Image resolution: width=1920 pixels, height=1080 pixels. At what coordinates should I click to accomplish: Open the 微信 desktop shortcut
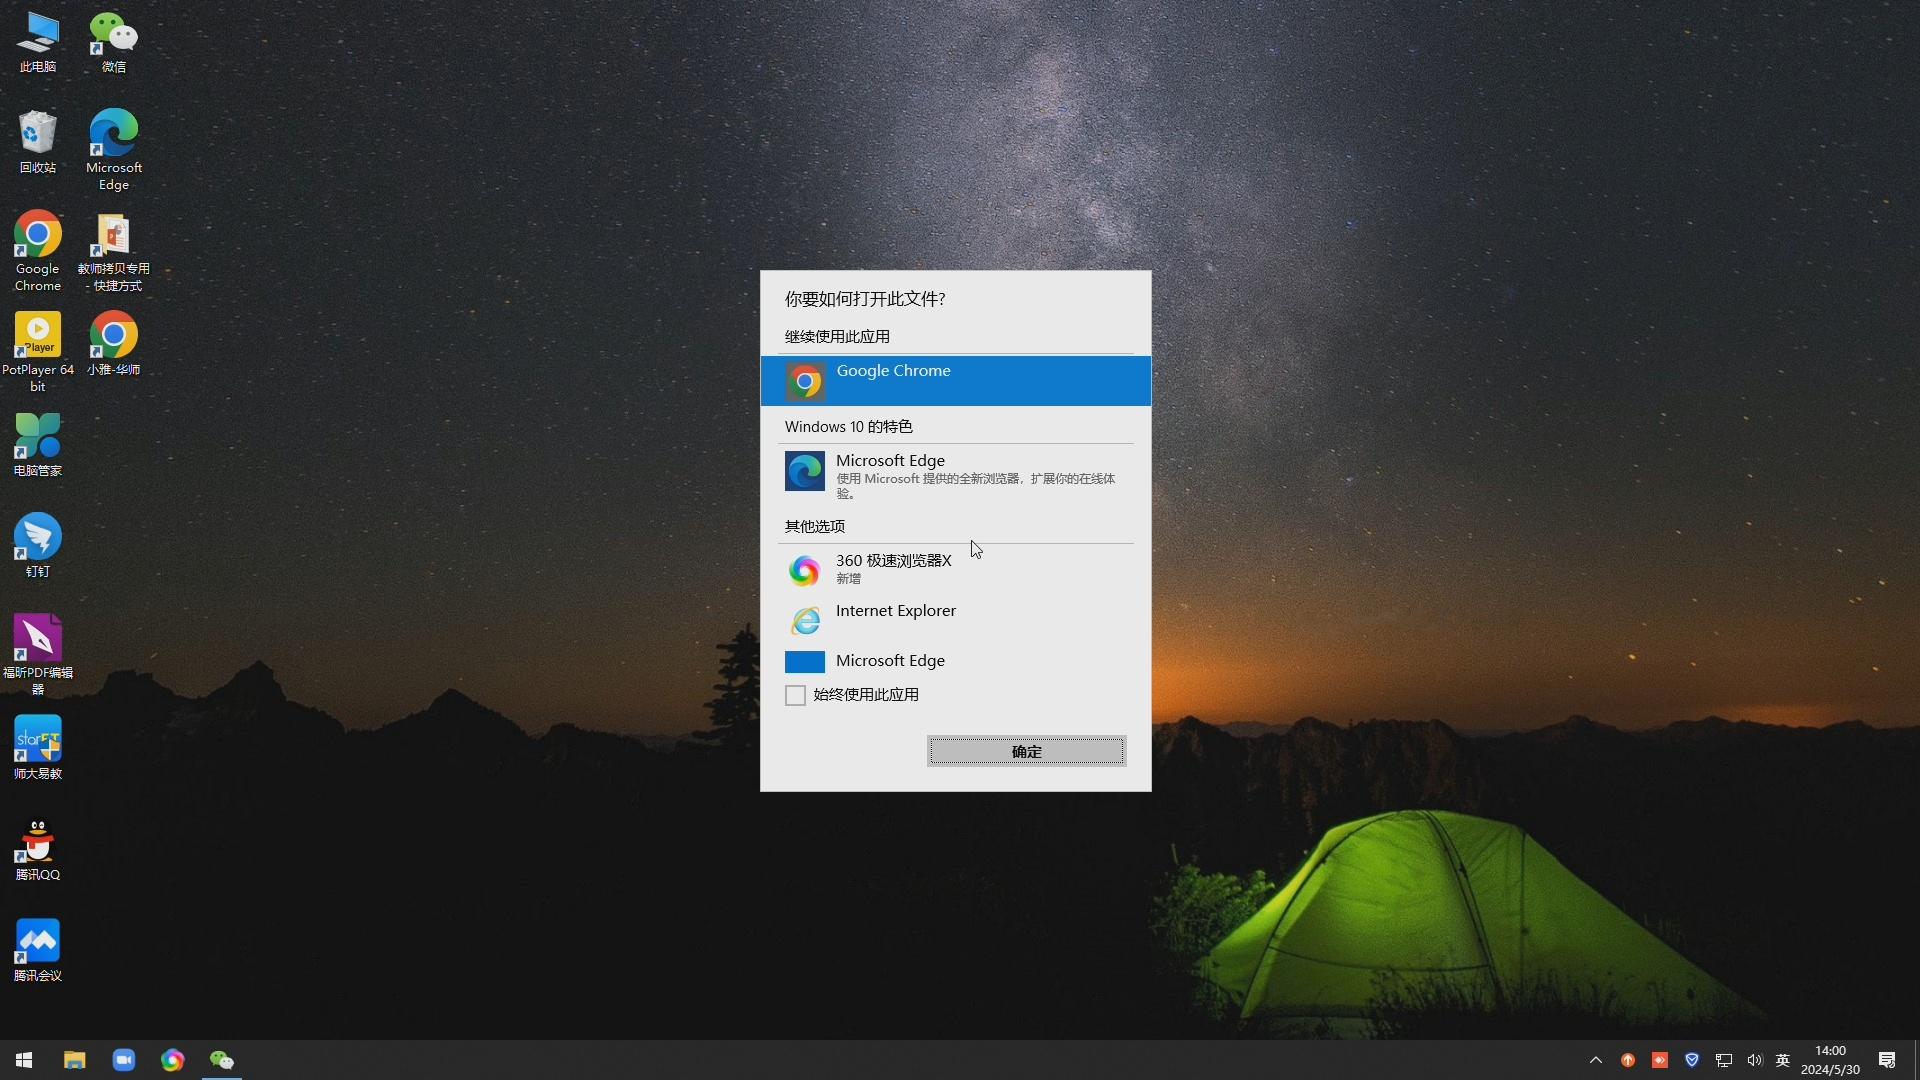[x=114, y=42]
